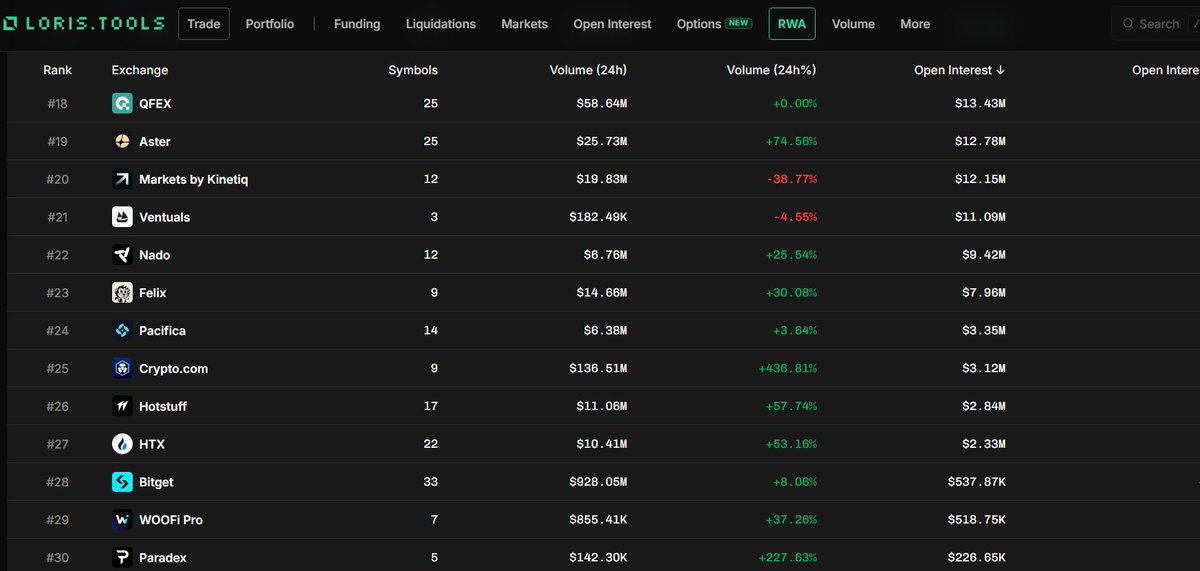Click the $537.87K open interest value

977,482
